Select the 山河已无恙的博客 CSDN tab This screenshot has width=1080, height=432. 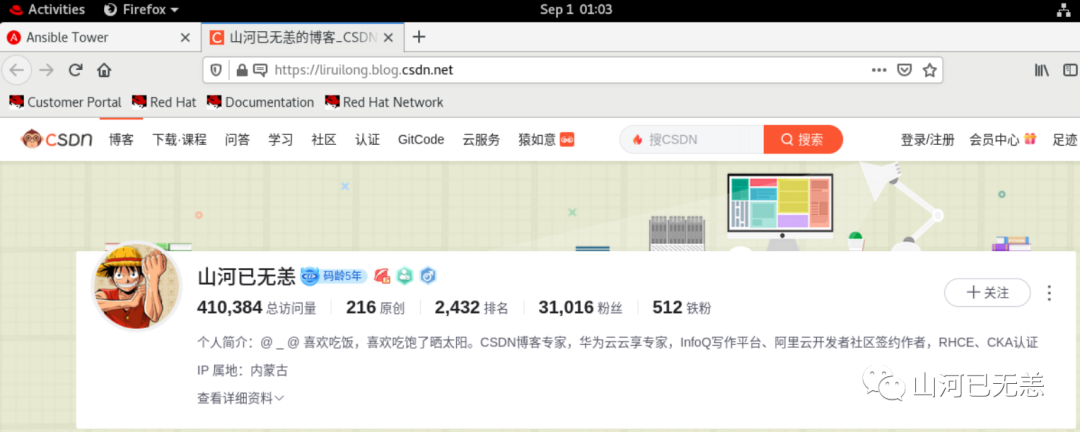click(302, 37)
